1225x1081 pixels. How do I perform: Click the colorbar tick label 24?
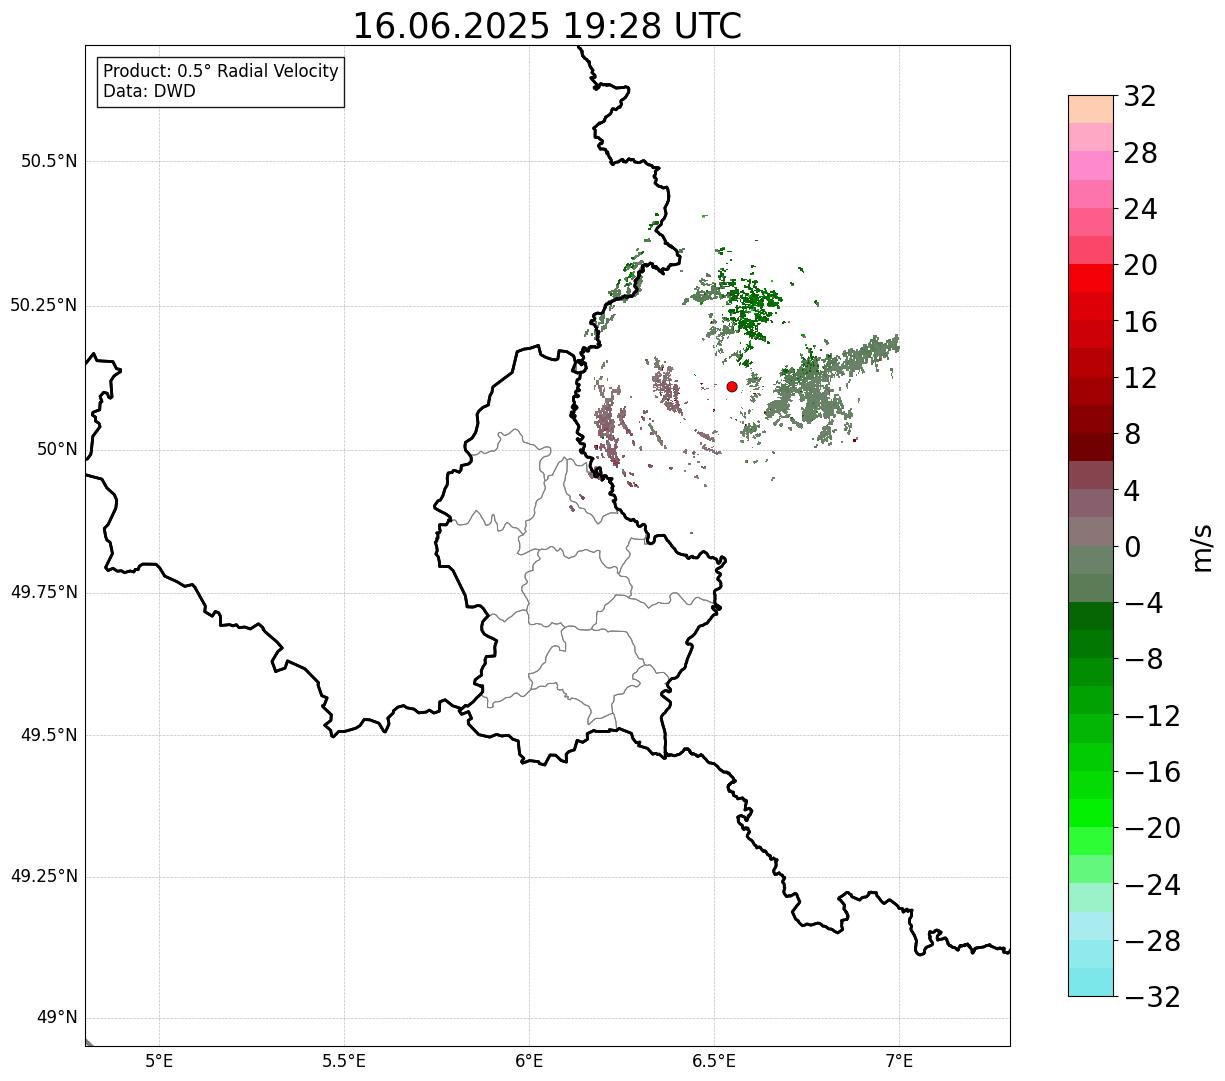pyautogui.click(x=1140, y=210)
